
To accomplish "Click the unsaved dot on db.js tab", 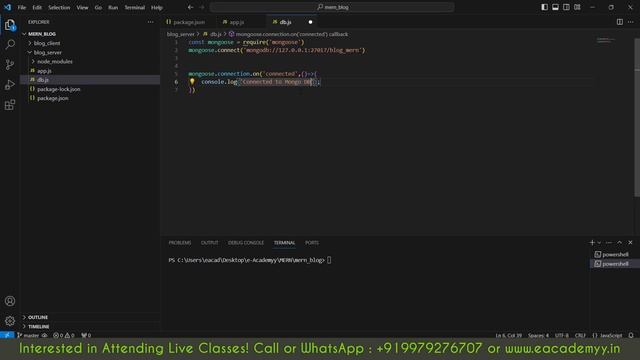I will click(310, 22).
